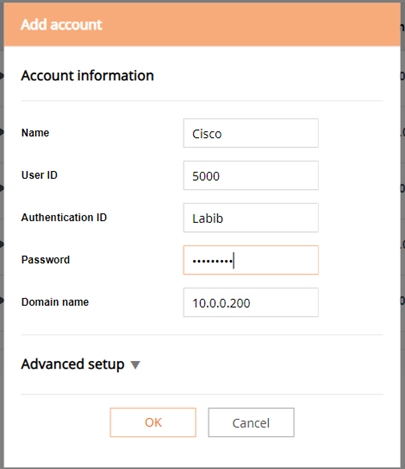Place cursor on the Cisco text
Screen dimensions: 405x469
207,134
